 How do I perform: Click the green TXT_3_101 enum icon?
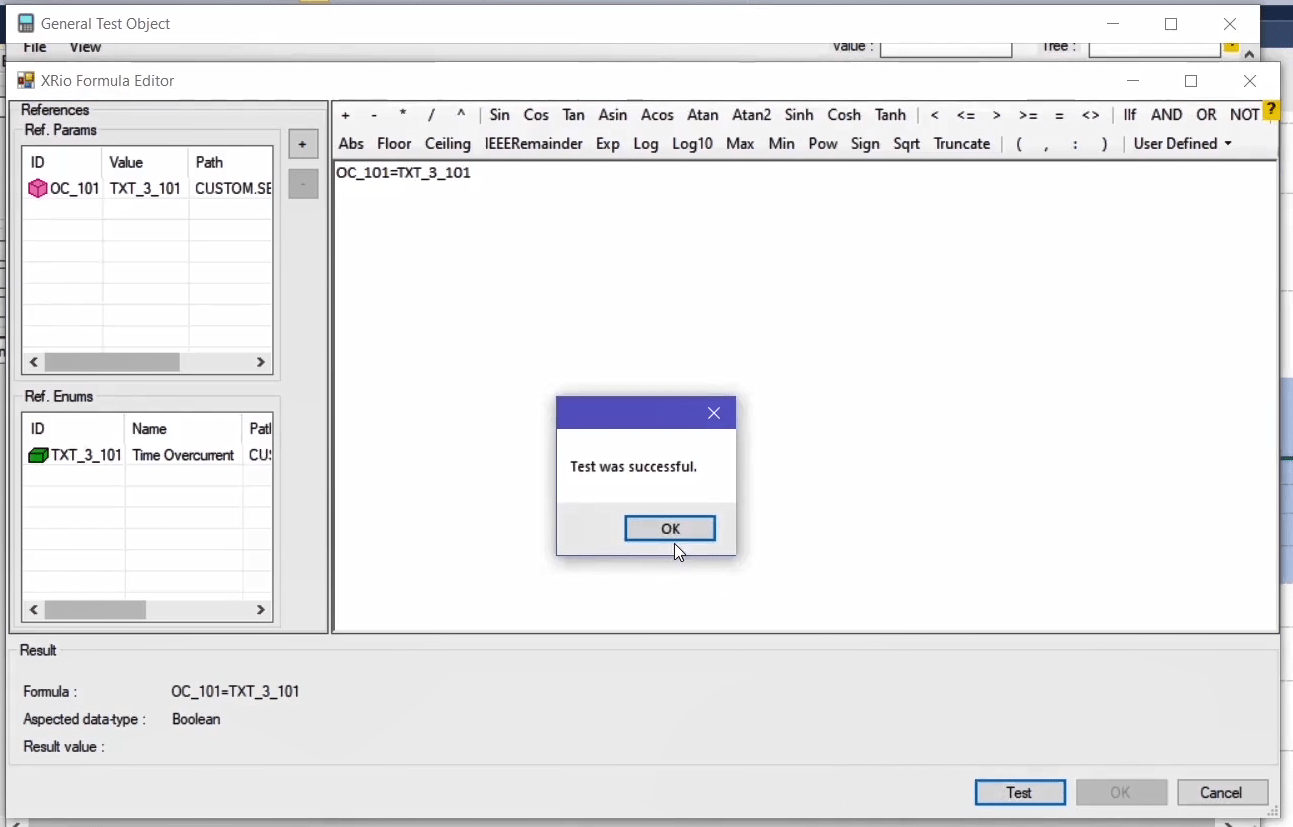38,455
